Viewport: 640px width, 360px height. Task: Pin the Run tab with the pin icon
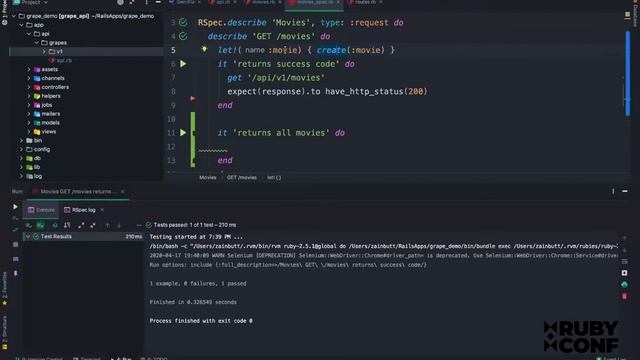(x=16, y=273)
